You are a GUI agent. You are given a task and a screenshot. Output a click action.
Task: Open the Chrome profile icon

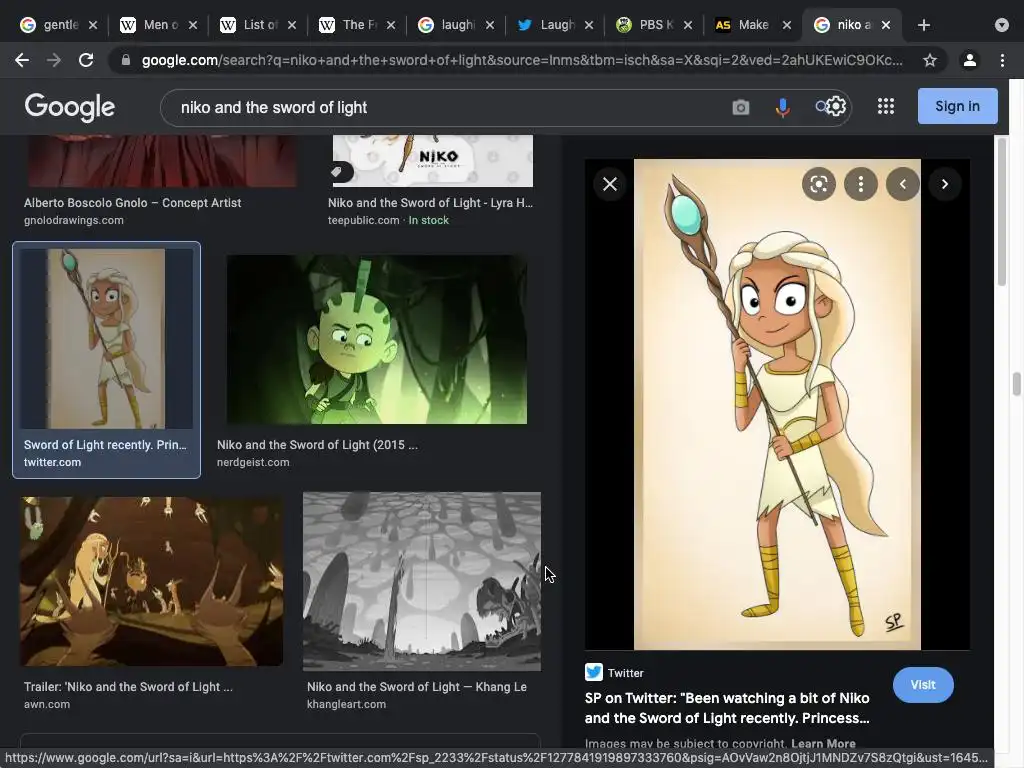click(970, 60)
